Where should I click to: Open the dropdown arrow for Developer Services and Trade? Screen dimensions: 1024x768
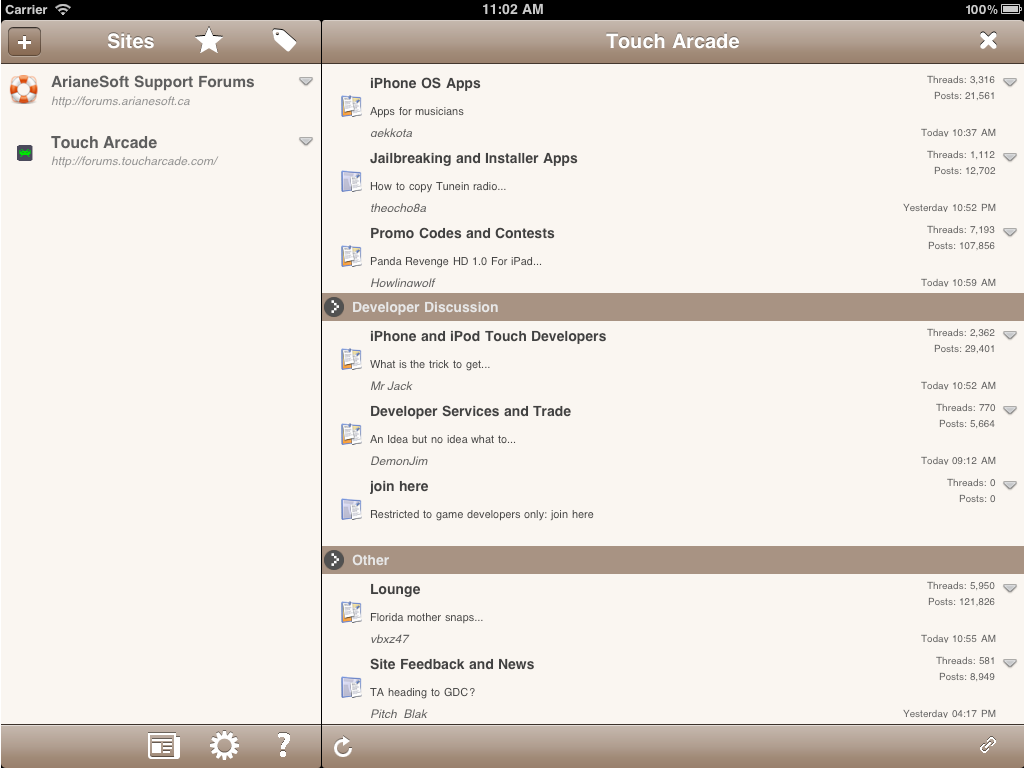(x=1010, y=411)
